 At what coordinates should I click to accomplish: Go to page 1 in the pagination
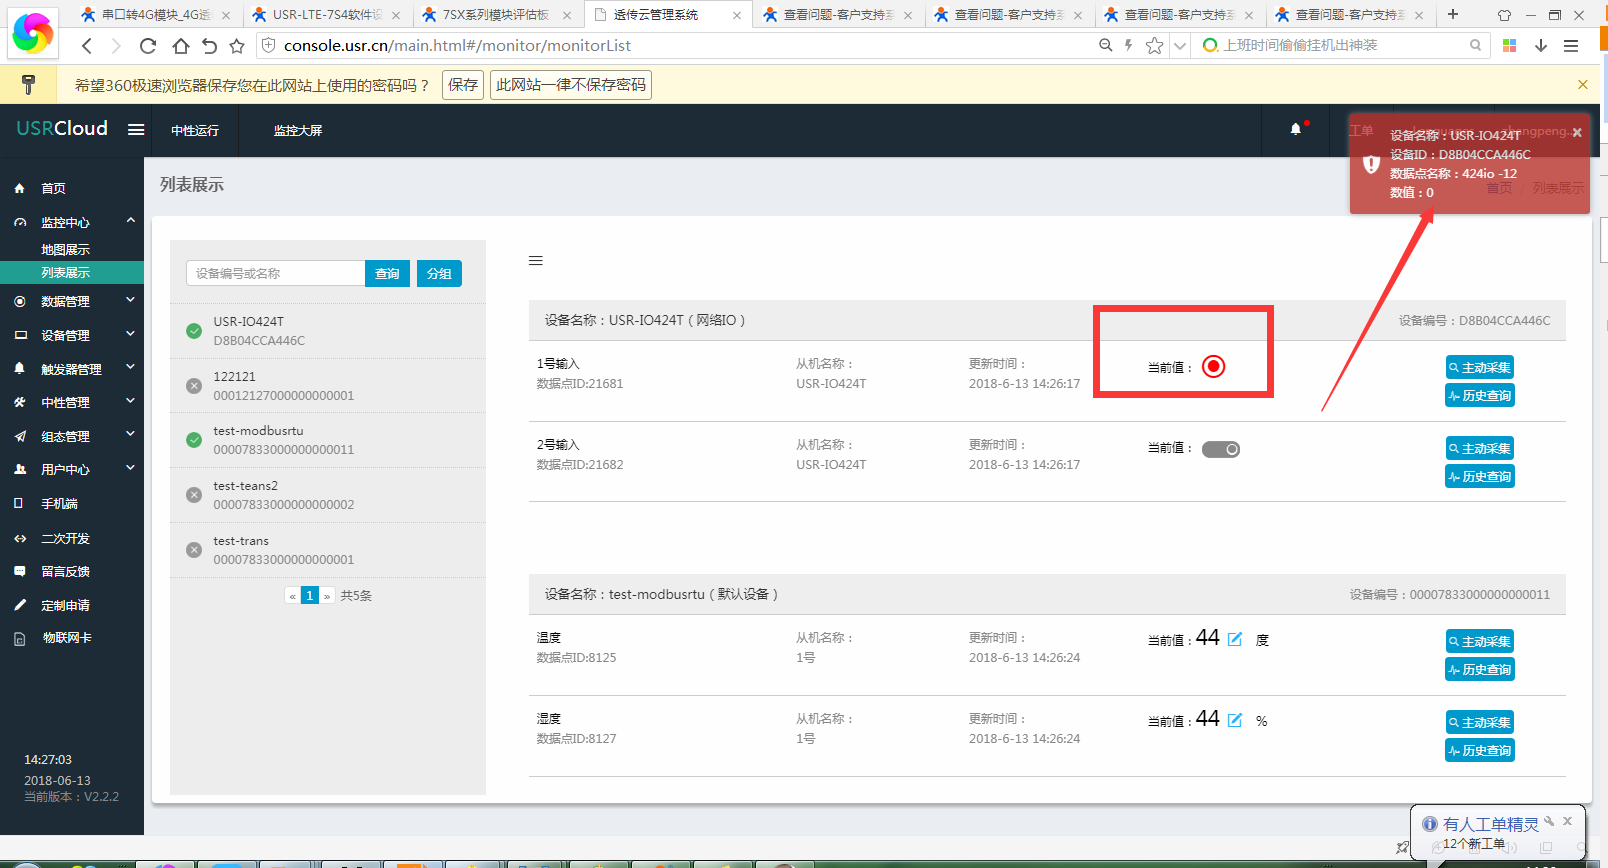click(x=310, y=595)
